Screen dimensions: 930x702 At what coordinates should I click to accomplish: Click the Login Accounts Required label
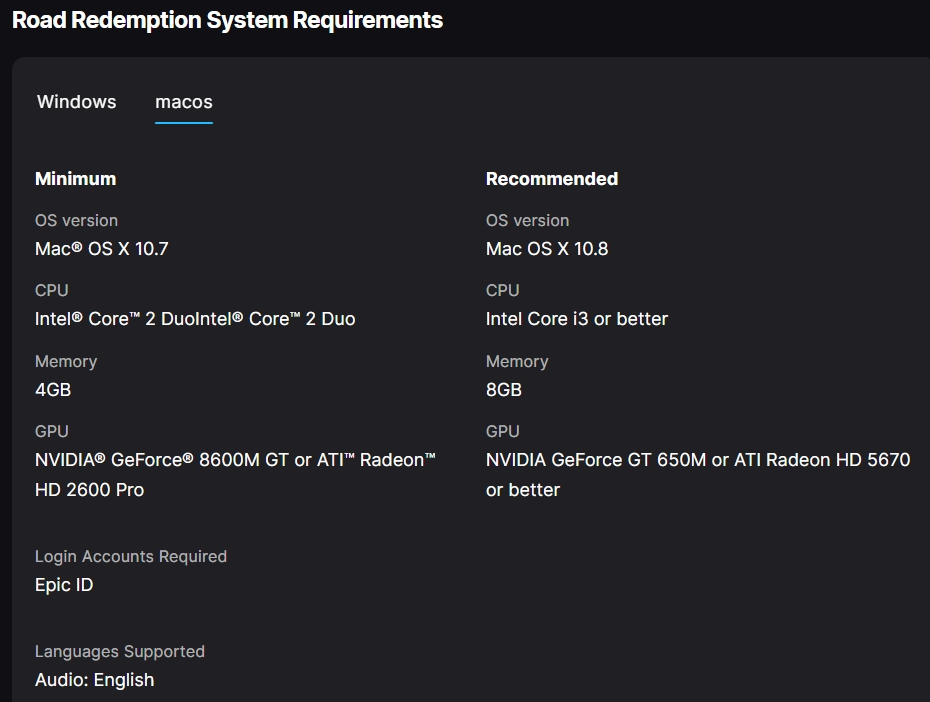tap(130, 556)
